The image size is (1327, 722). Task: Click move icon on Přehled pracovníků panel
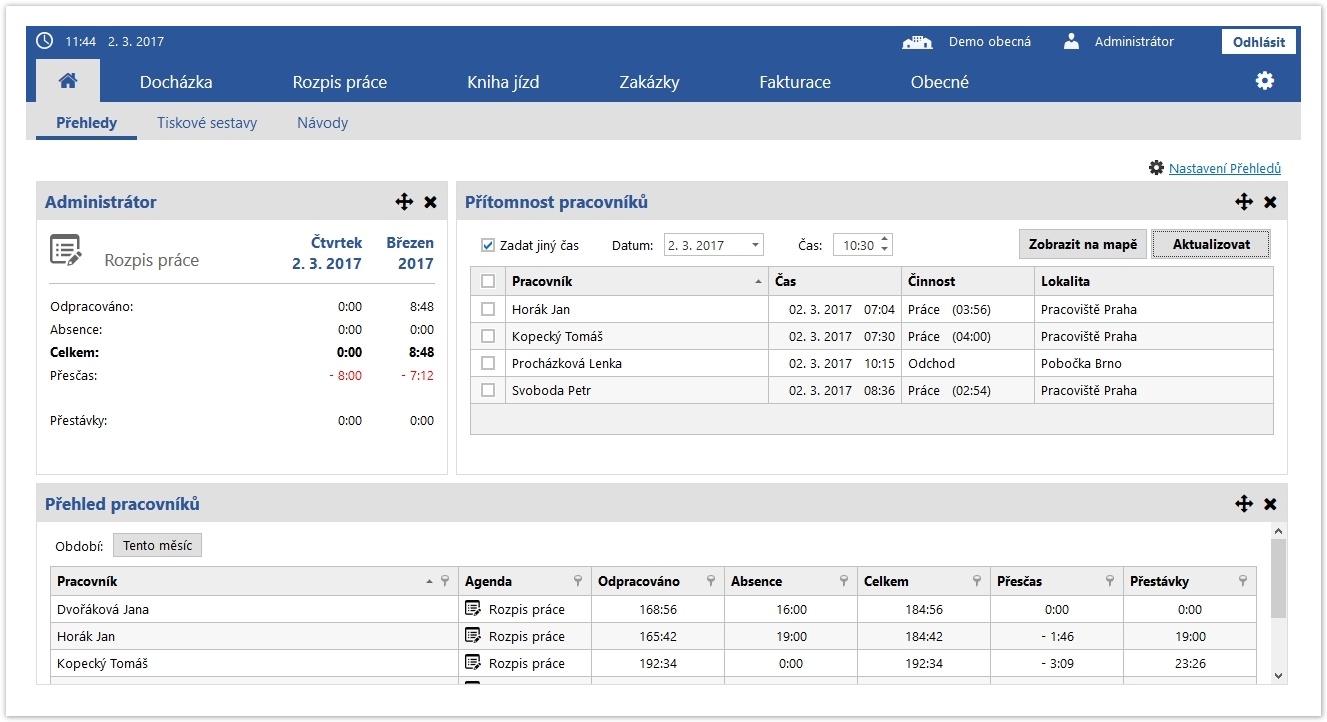(1244, 504)
